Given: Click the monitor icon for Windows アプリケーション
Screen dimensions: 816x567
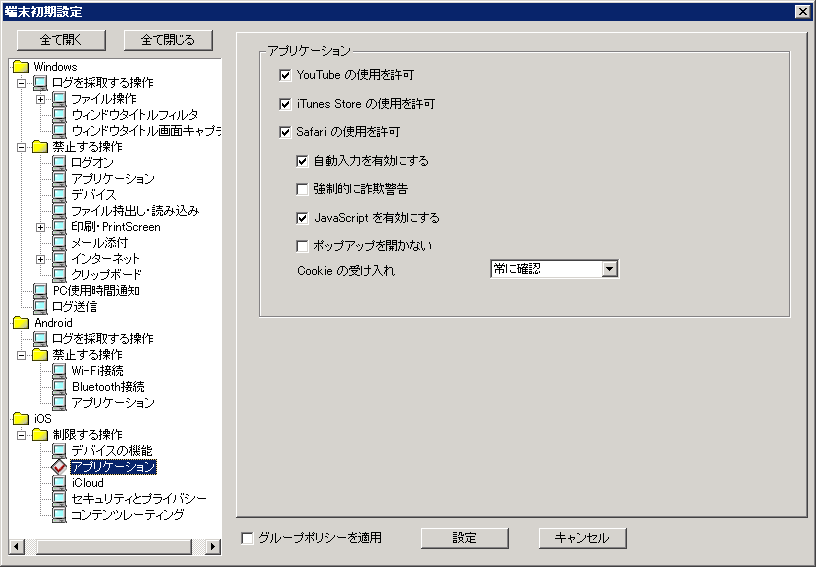Looking at the screenshot, I should point(59,179).
